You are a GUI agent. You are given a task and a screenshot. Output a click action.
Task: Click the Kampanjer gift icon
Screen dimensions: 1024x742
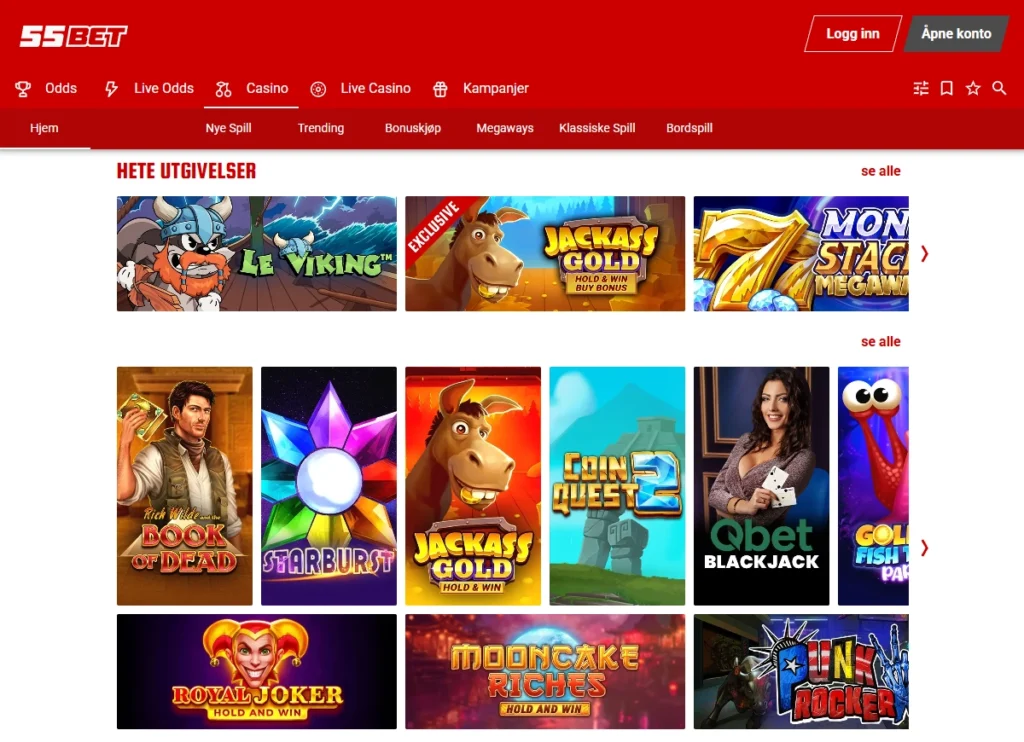tap(440, 89)
